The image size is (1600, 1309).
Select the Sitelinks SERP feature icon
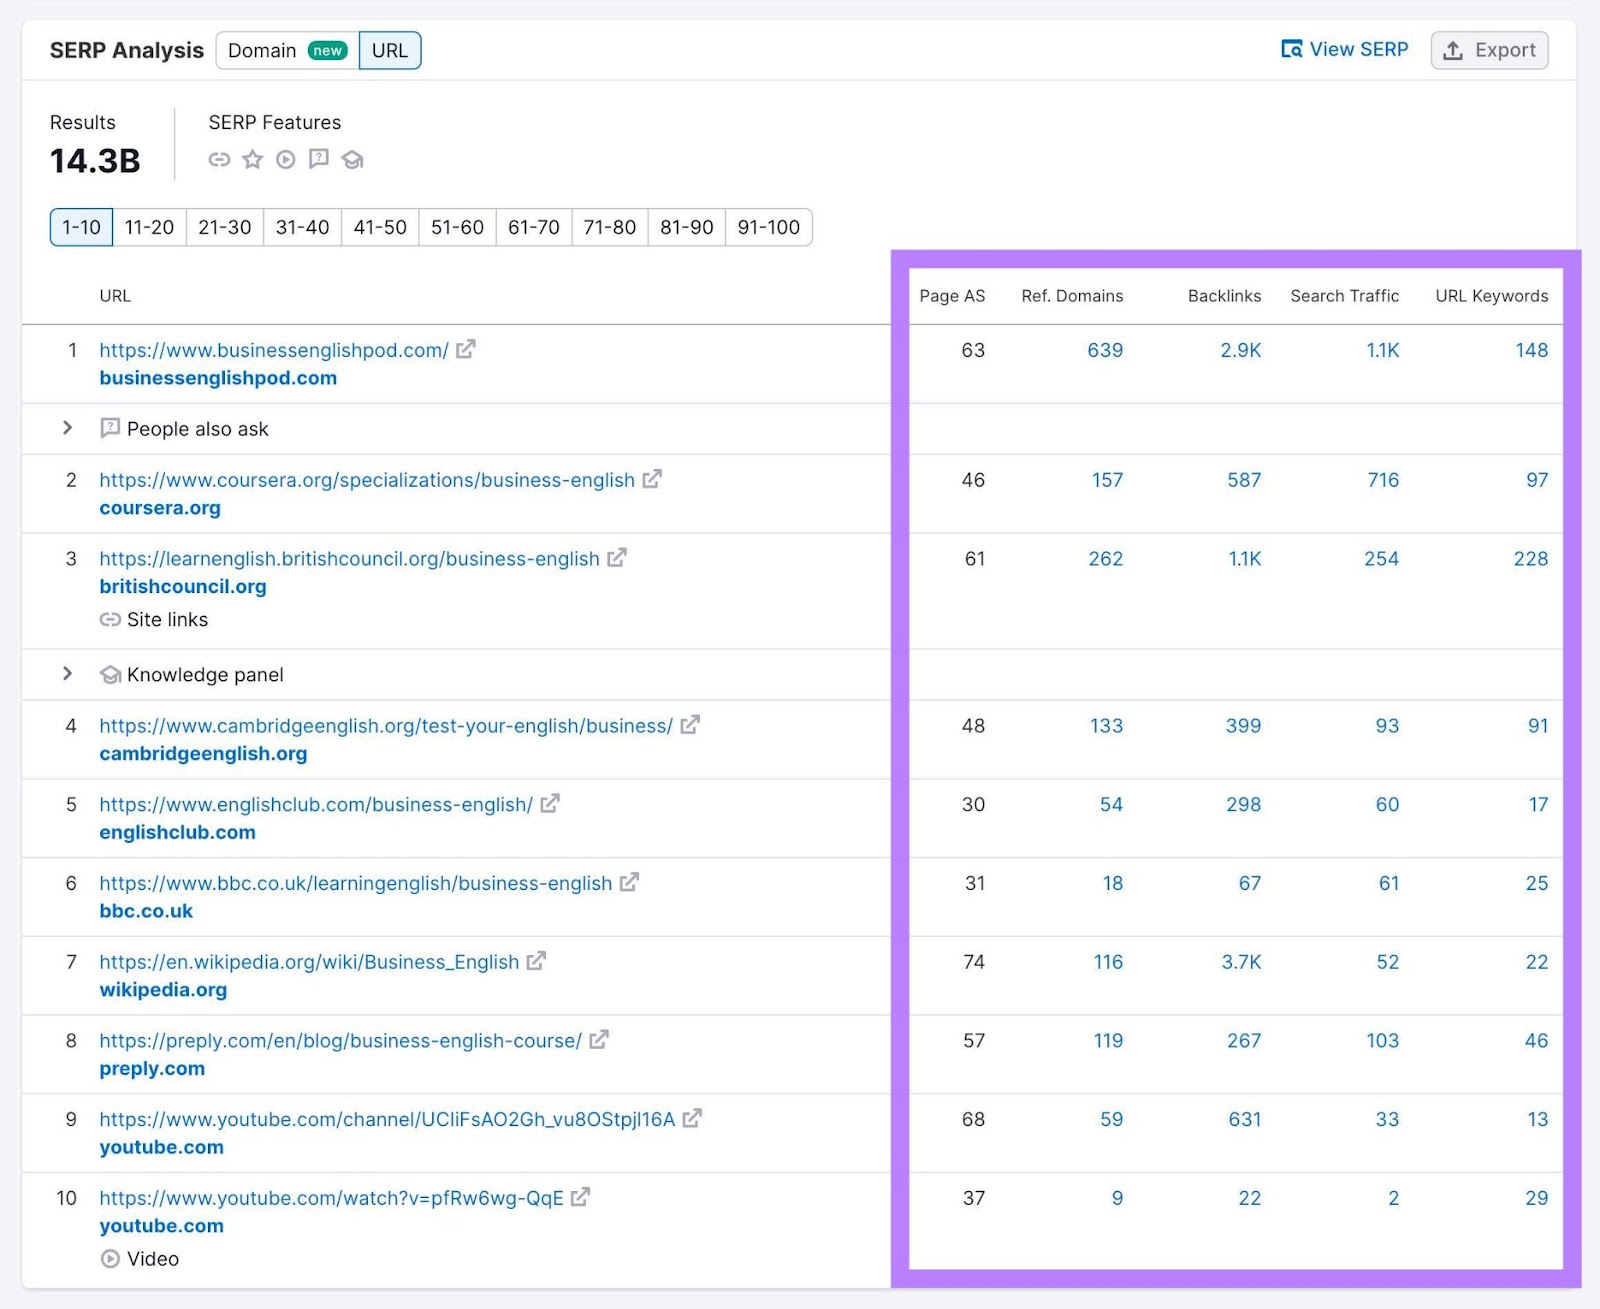(x=220, y=159)
